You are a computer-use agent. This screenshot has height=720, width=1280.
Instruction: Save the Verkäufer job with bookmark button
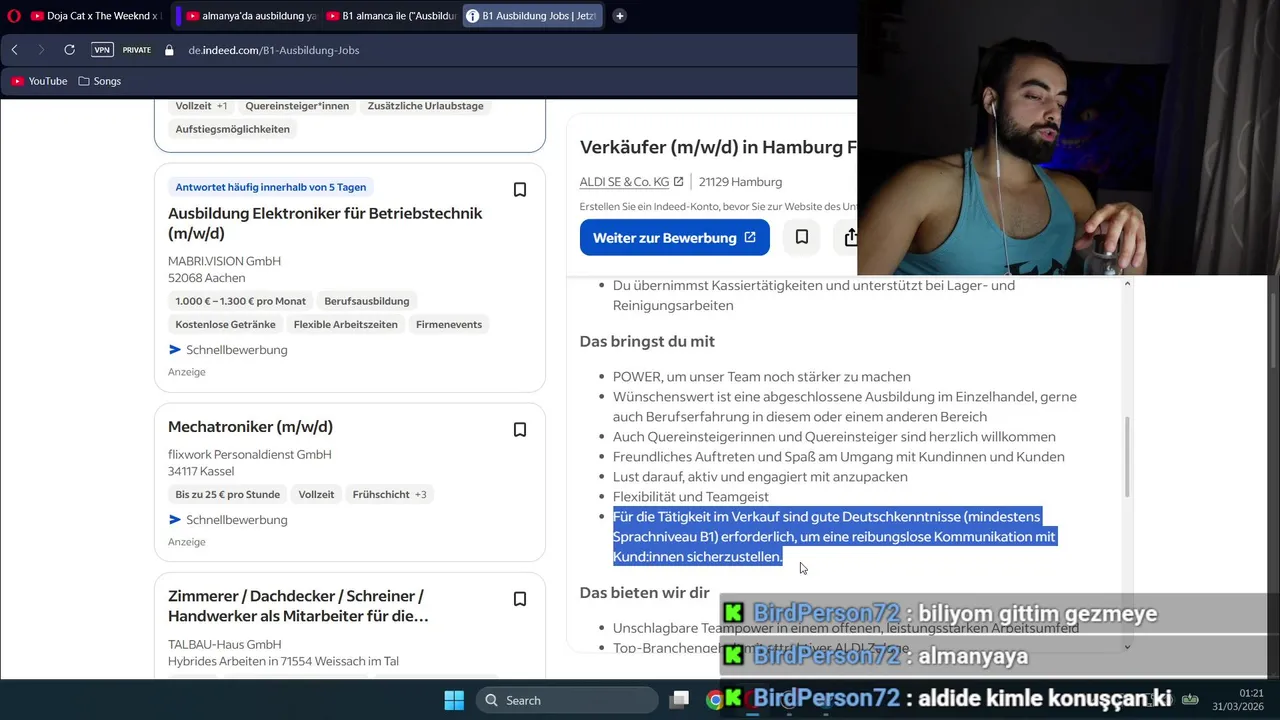click(x=802, y=238)
